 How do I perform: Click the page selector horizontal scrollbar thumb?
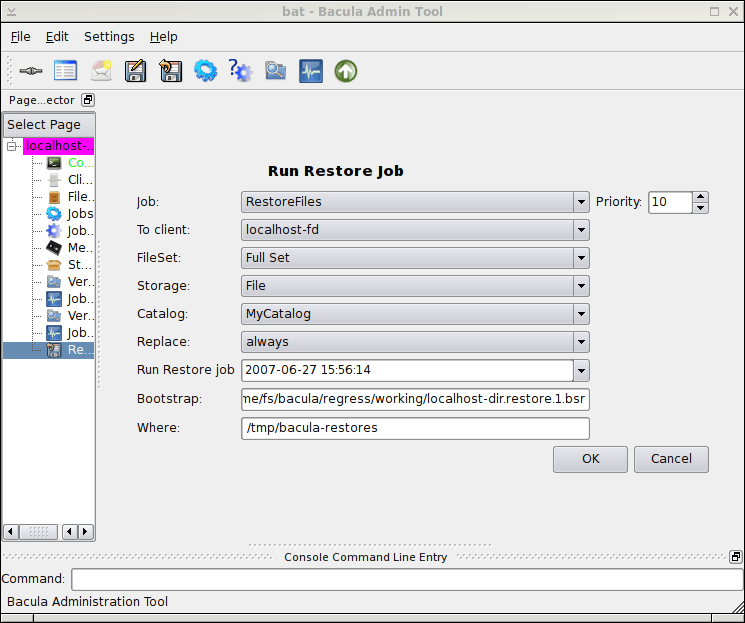(39, 531)
